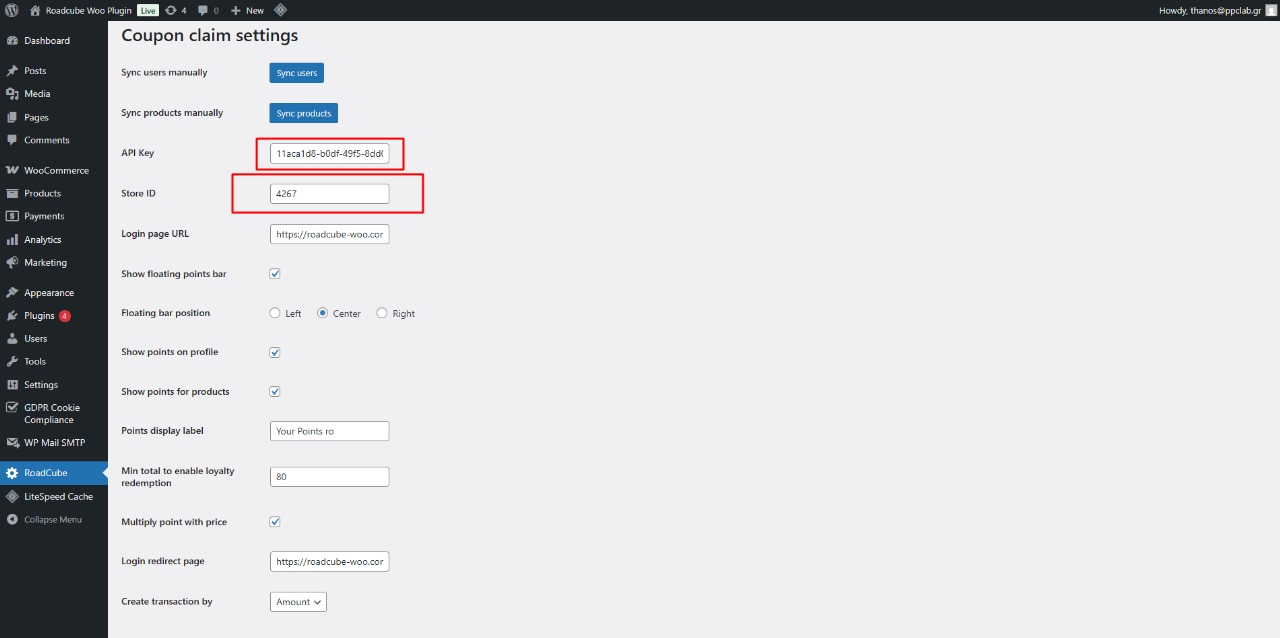Toggle Show floating points bar checkbox
1280x638 pixels.
click(275, 274)
